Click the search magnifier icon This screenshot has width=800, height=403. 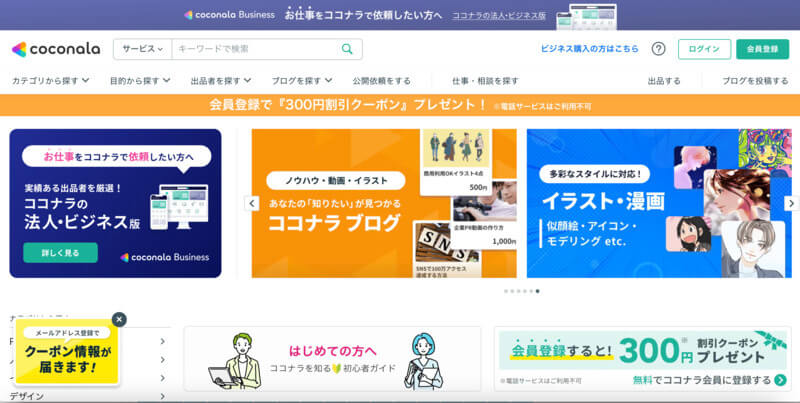pyautogui.click(x=347, y=49)
